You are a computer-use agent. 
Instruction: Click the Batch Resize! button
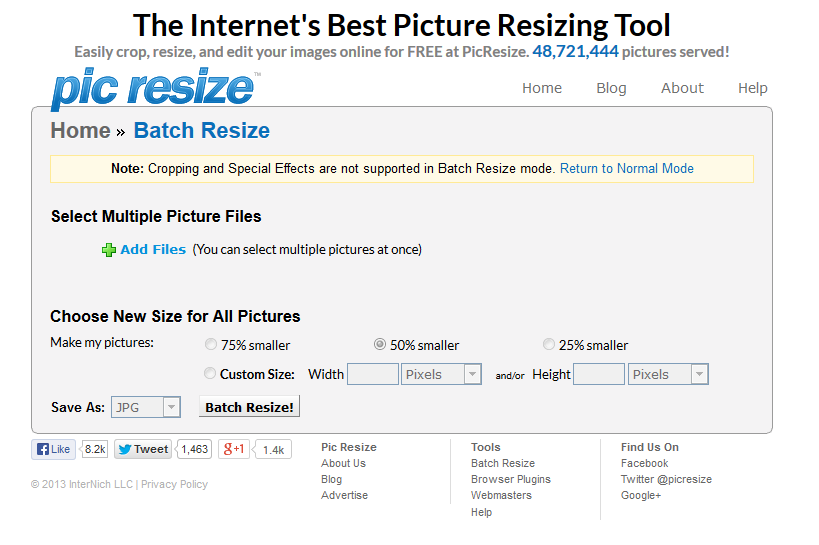click(x=249, y=407)
